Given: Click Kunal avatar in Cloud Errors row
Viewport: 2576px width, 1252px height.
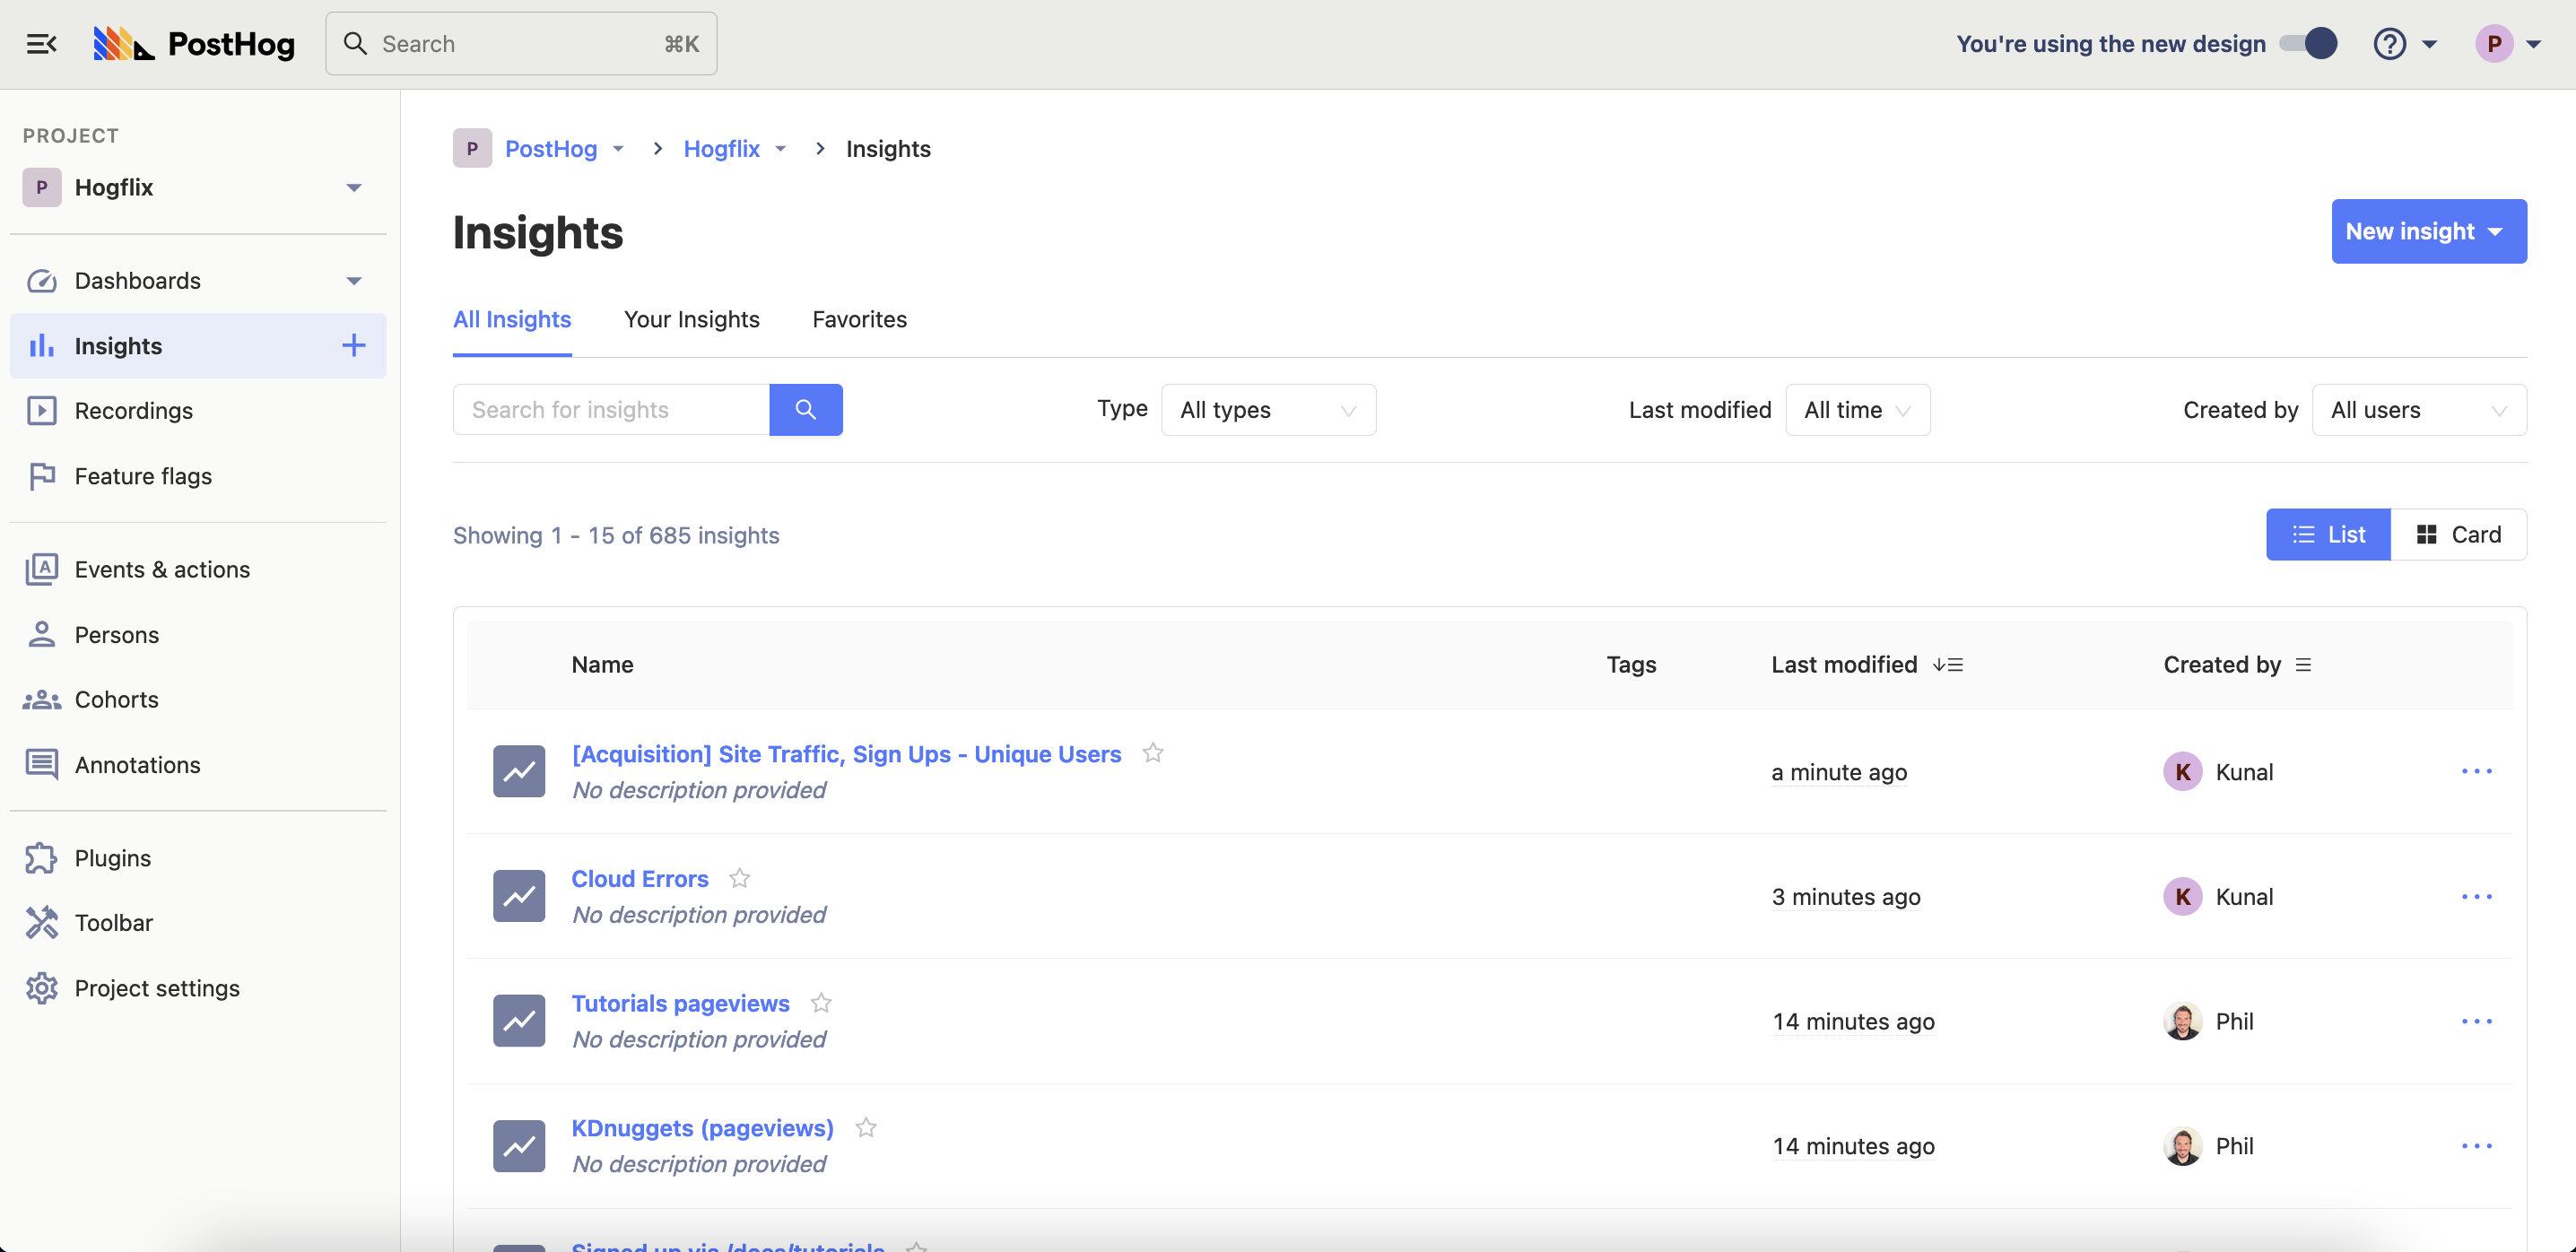Looking at the screenshot, I should click(x=2183, y=896).
